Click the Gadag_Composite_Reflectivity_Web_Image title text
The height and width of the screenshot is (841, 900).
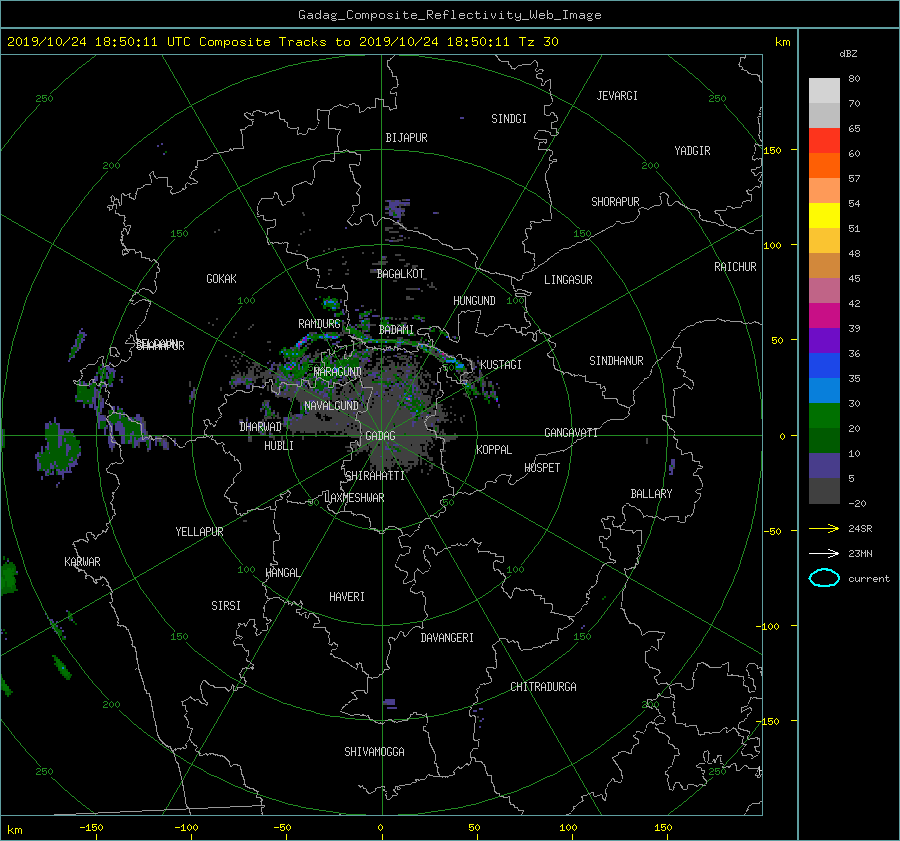pyautogui.click(x=449, y=15)
